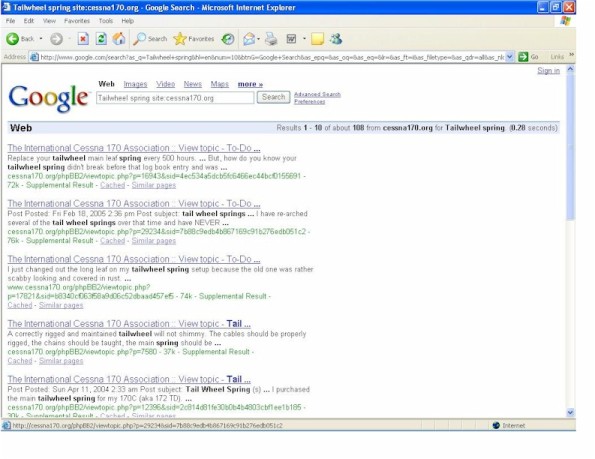This screenshot has width=595, height=459.
Task: Click the page icon in address bar
Action: (x=34, y=57)
